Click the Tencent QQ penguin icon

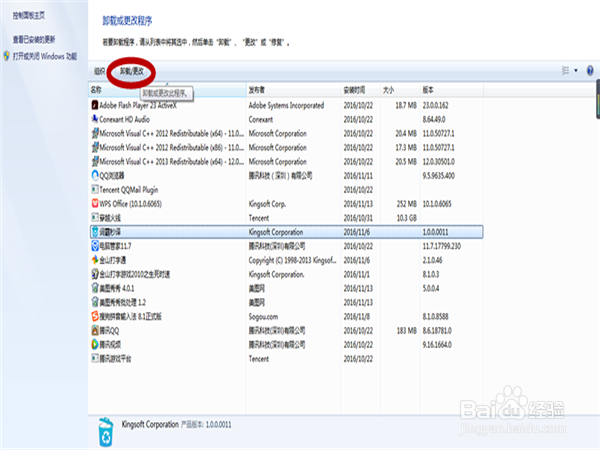95,330
